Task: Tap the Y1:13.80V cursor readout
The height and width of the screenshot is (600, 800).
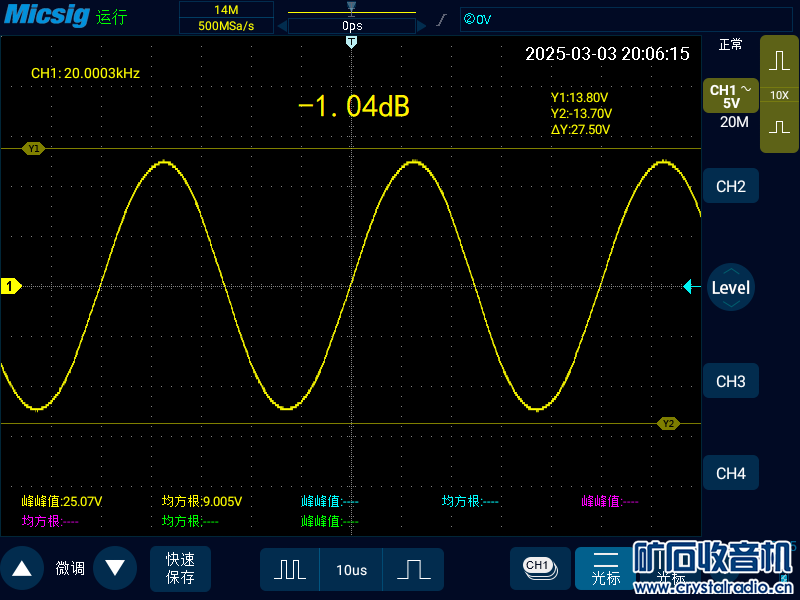Action: coord(579,97)
